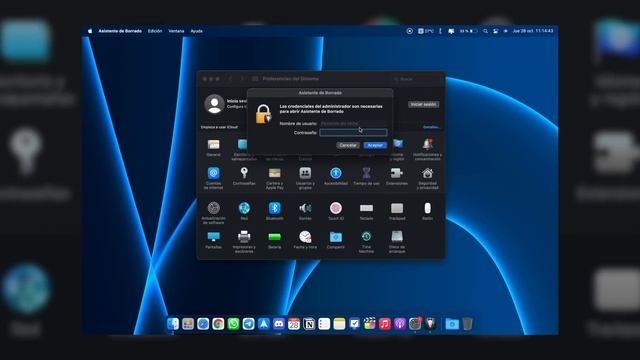Viewport: 640px width, 360px height.
Task: Click the battery status in menu bar
Action: (468, 31)
